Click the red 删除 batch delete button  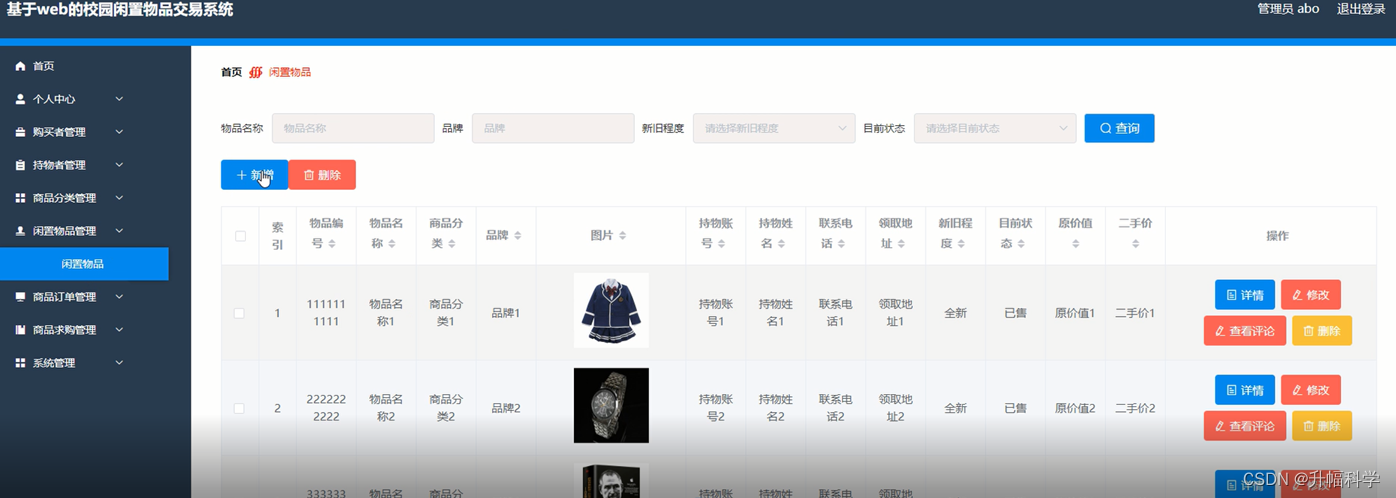click(322, 175)
